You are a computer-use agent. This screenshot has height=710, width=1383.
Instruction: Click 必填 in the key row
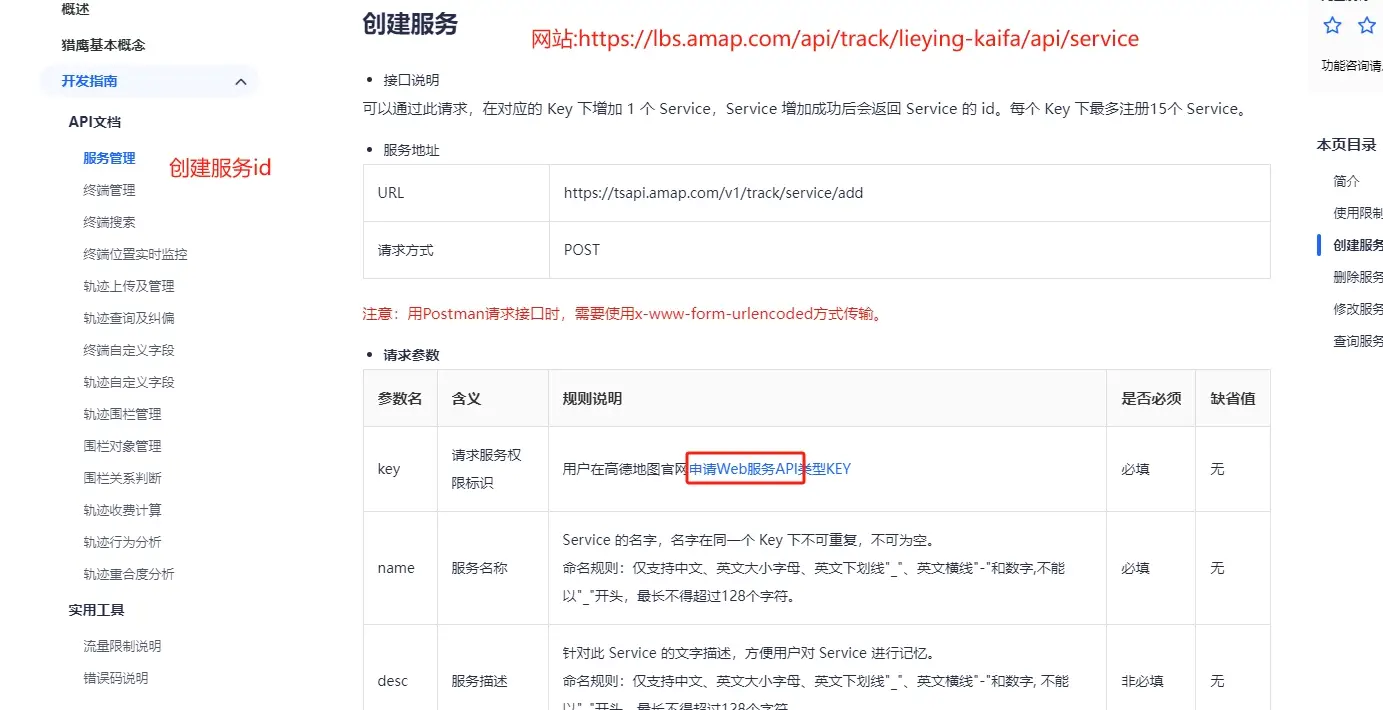click(1135, 469)
